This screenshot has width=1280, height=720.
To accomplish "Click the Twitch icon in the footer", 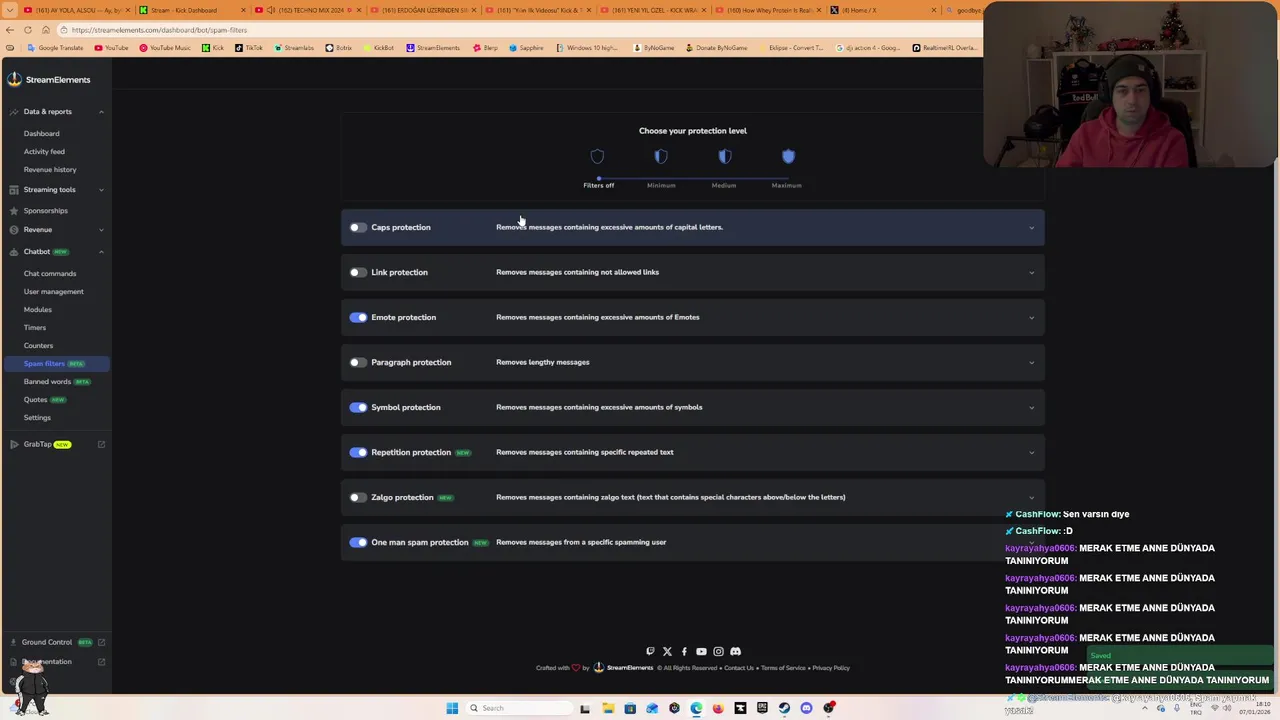I will click(650, 652).
